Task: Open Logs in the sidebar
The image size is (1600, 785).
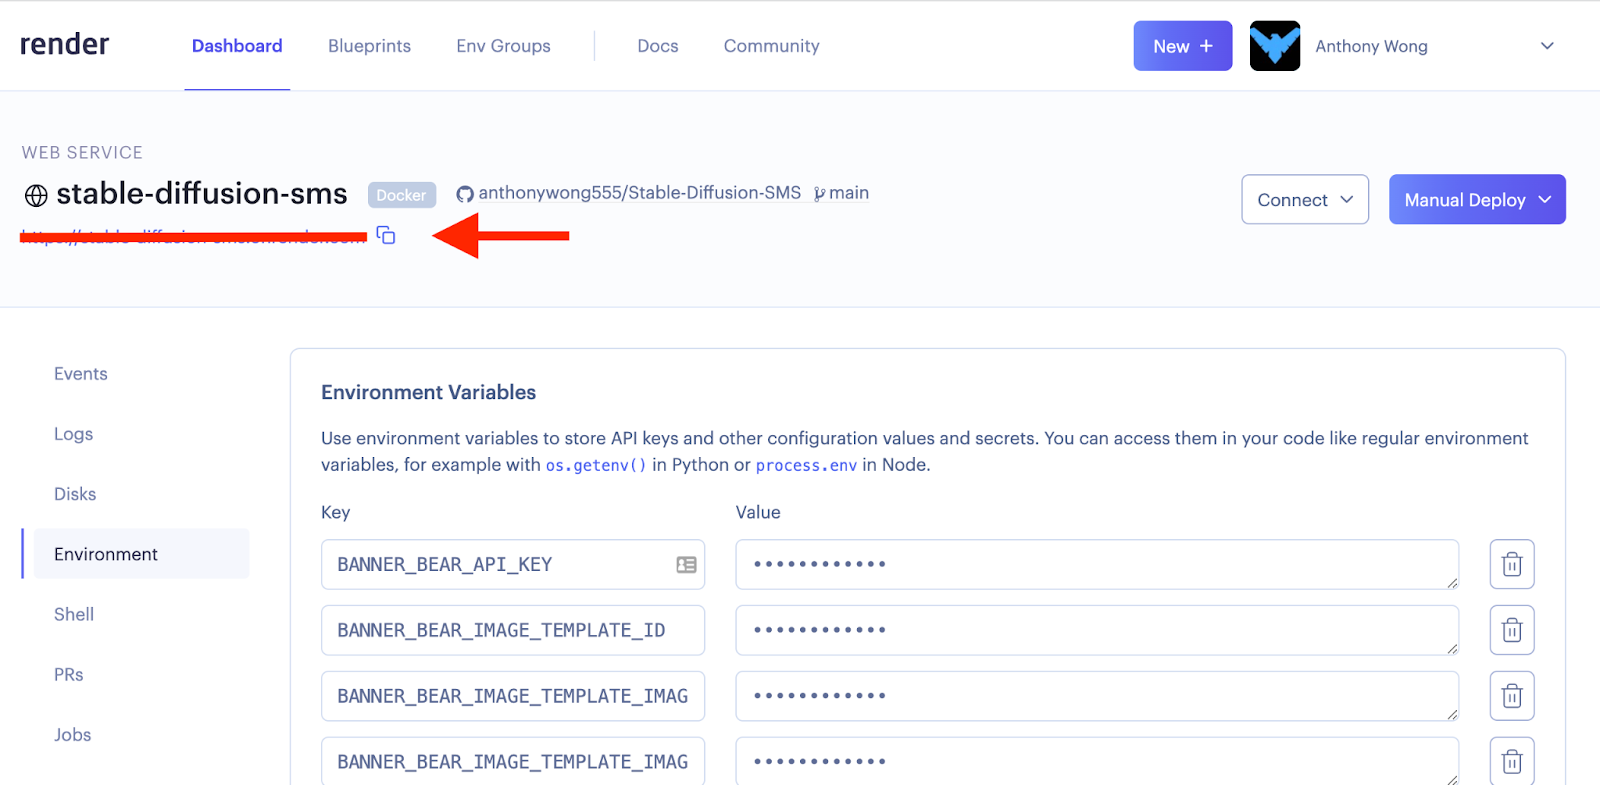Action: click(x=74, y=434)
